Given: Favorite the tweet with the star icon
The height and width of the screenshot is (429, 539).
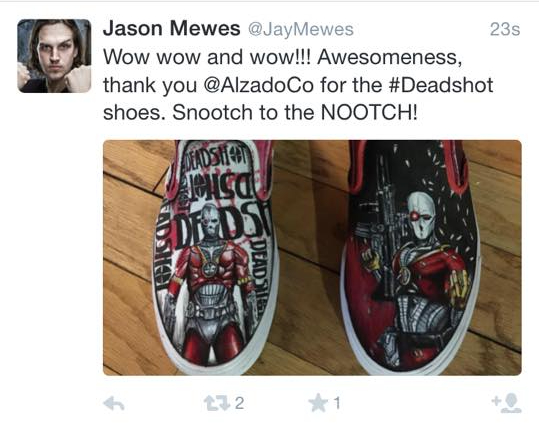Looking at the screenshot, I should click(318, 403).
